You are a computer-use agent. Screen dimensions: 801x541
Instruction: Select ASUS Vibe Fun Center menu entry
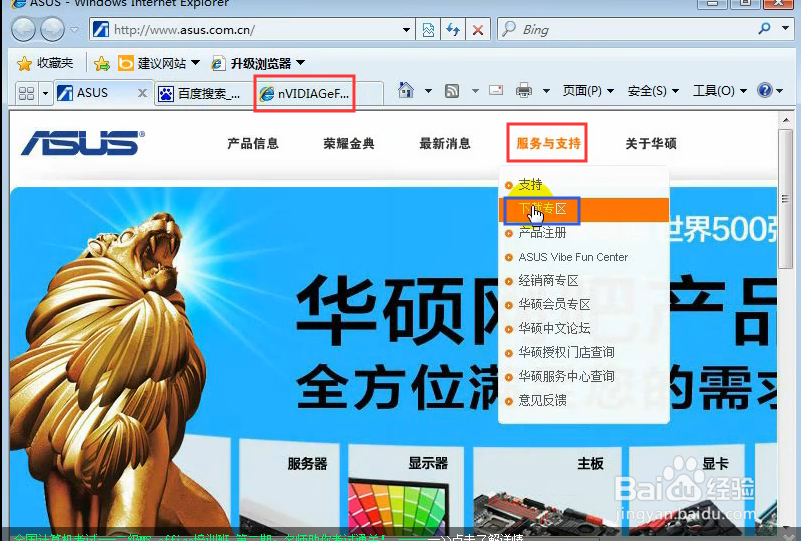(x=584, y=257)
